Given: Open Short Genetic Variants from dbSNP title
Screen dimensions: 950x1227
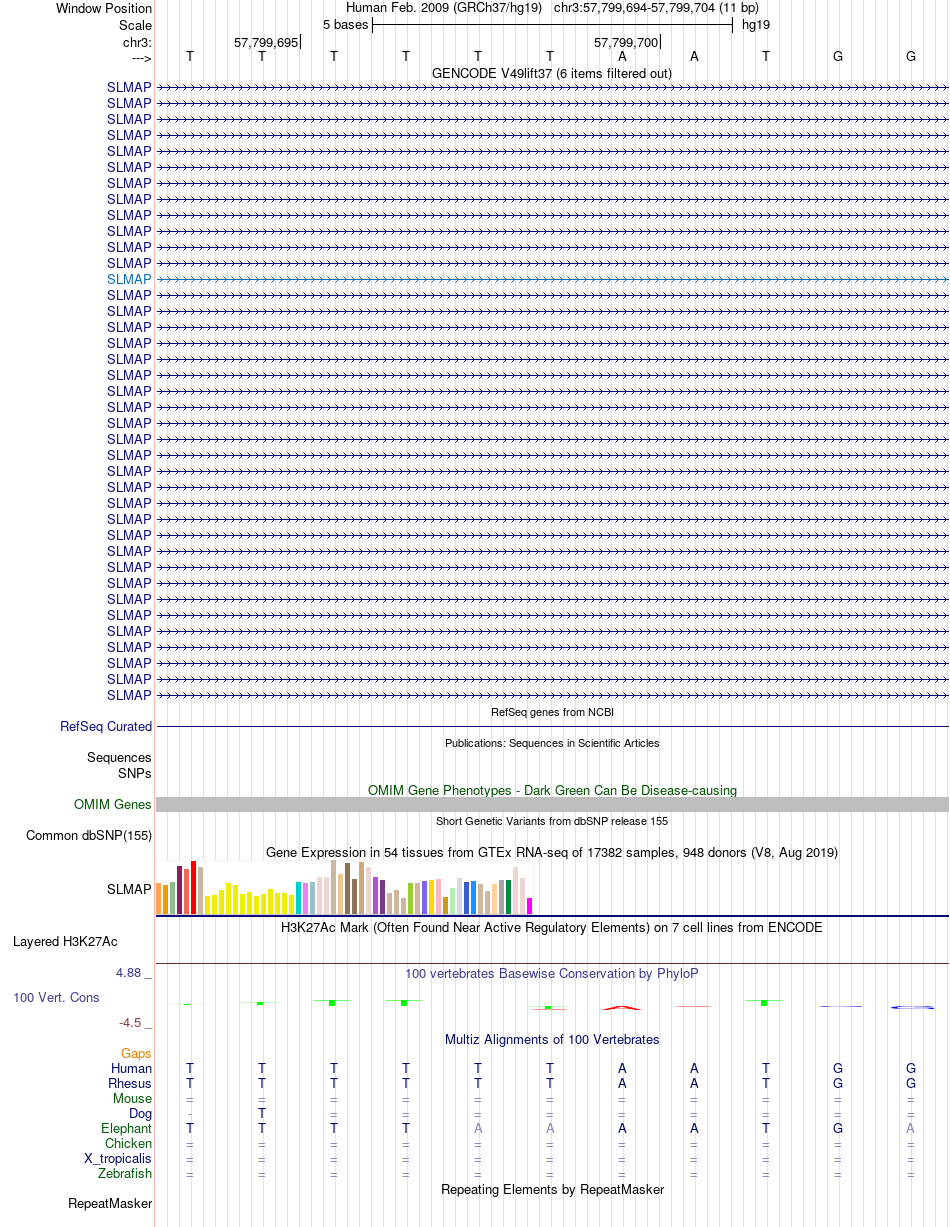Looking at the screenshot, I should click(552, 821).
